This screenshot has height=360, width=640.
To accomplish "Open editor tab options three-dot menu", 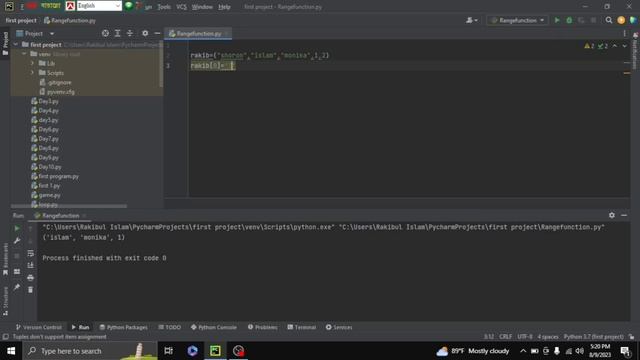I will (624, 33).
